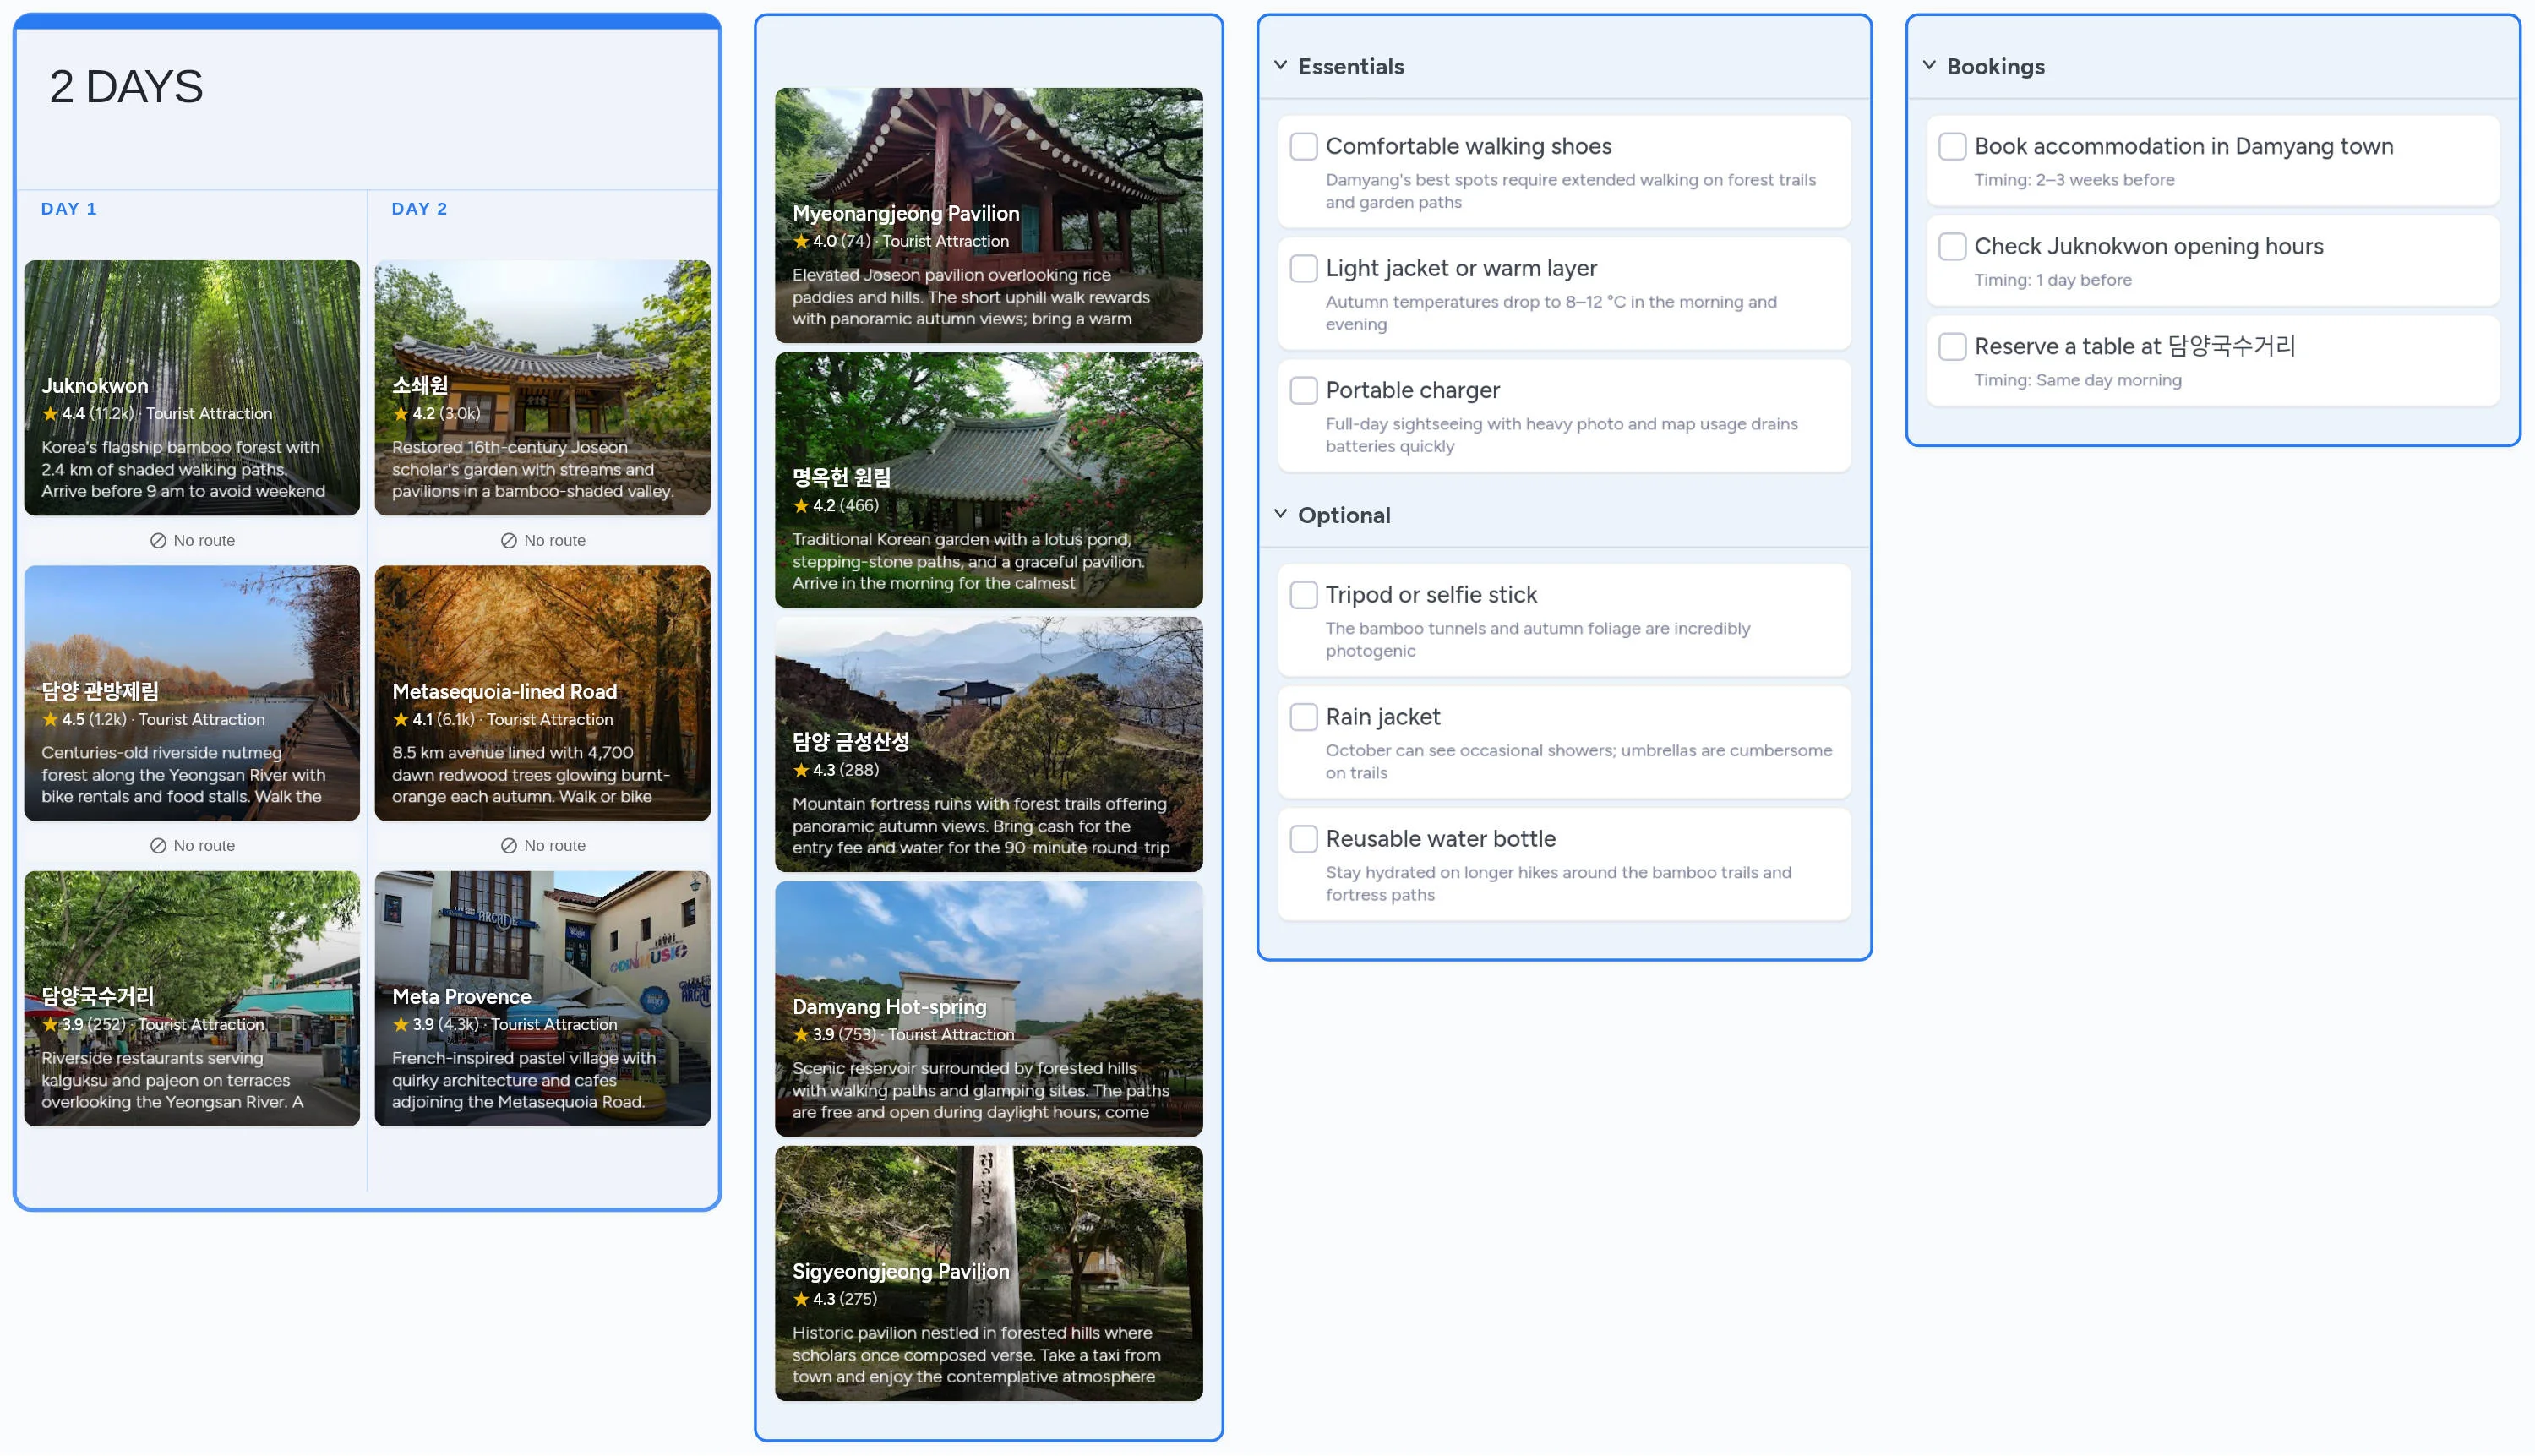Click the 2 DAYS itinerary title
2535x1456 pixels.
pyautogui.click(x=126, y=87)
